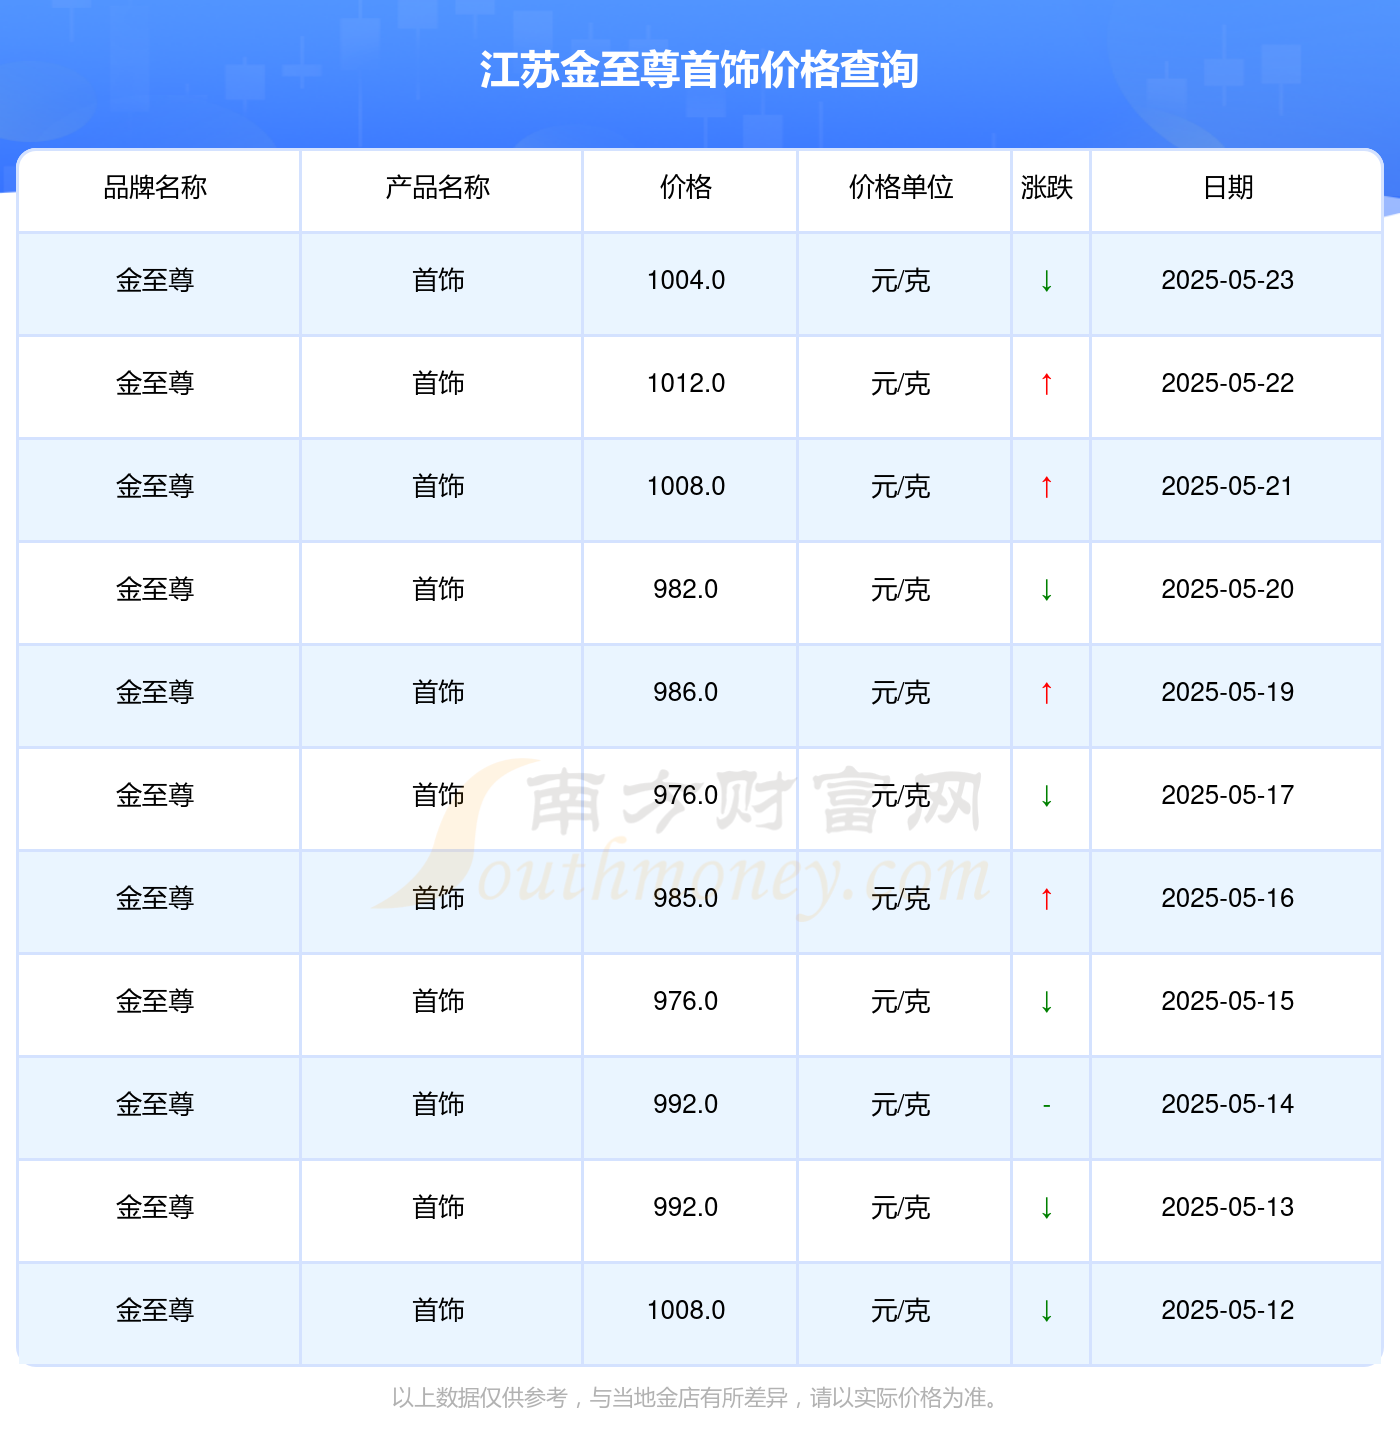Select the price 992.0 for 2025-05-14
Image resolution: width=1400 pixels, height=1455 pixels.
(686, 1105)
